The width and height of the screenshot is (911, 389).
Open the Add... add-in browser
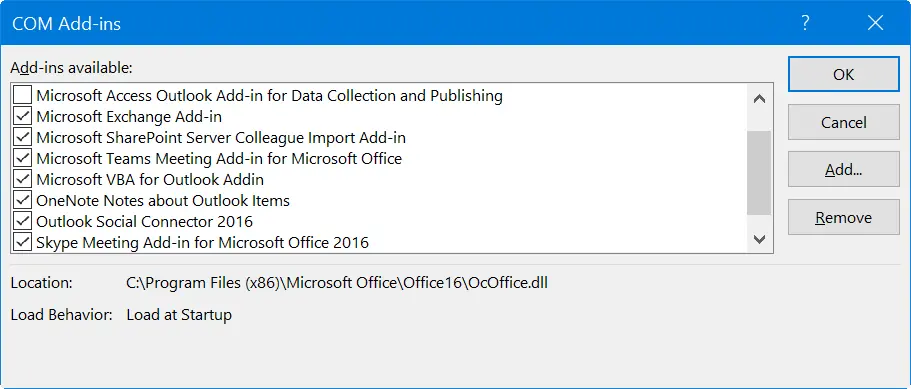point(844,170)
